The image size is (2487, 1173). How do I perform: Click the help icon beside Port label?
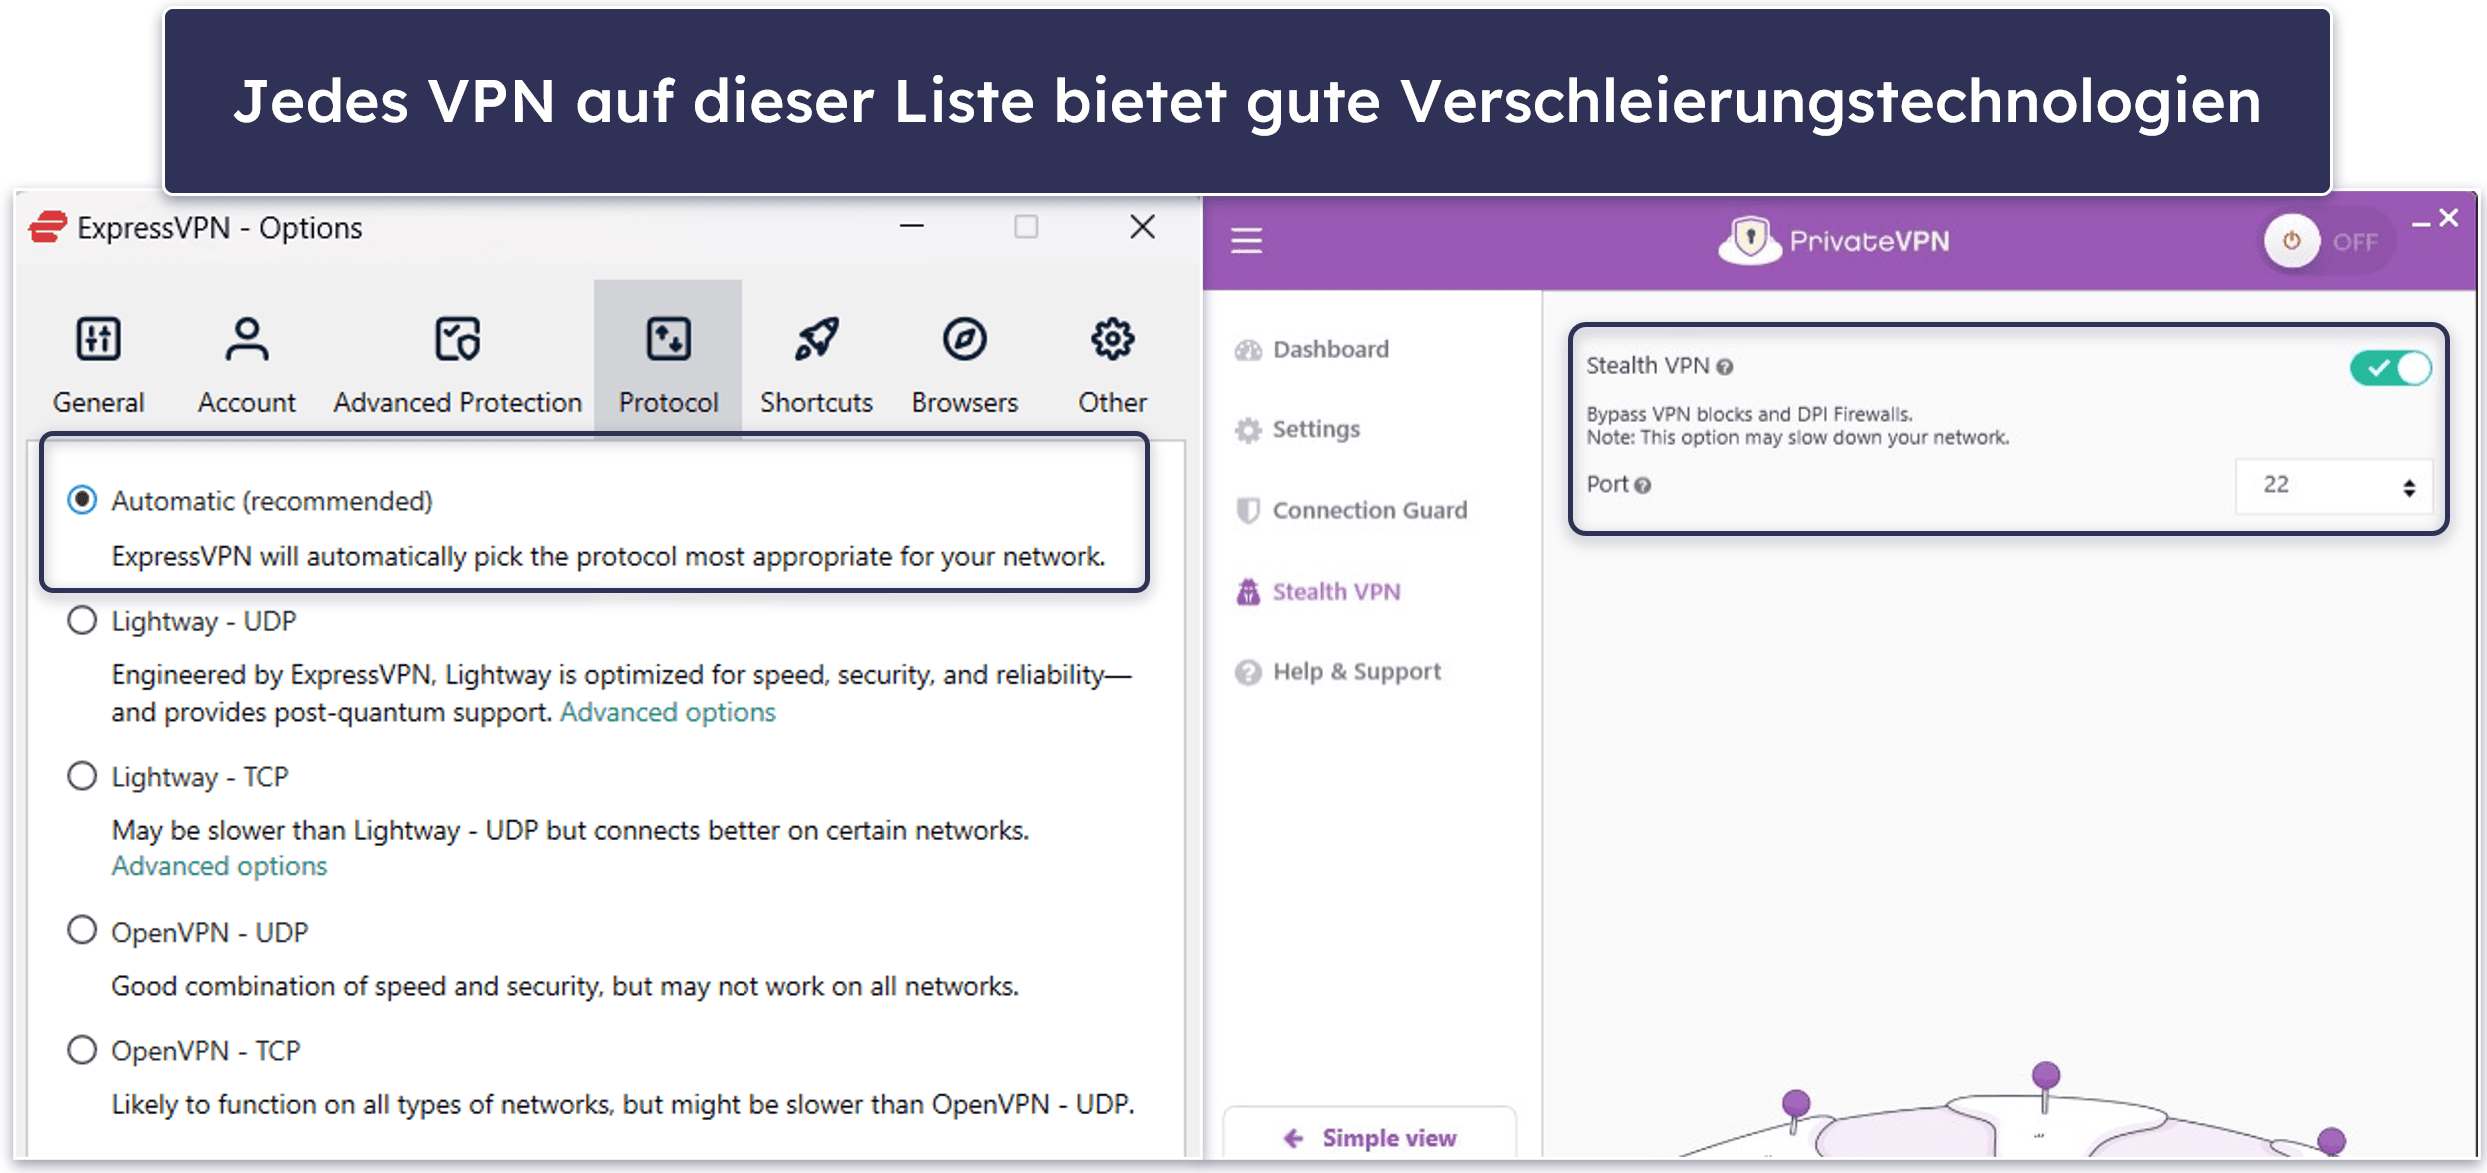click(x=1643, y=485)
